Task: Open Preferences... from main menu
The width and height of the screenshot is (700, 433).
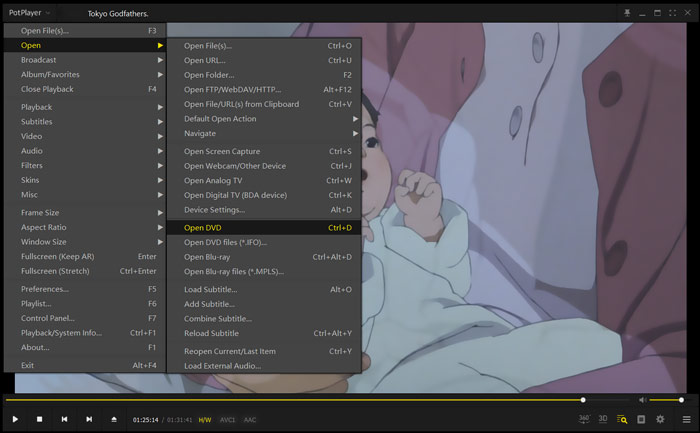Action: (x=85, y=289)
